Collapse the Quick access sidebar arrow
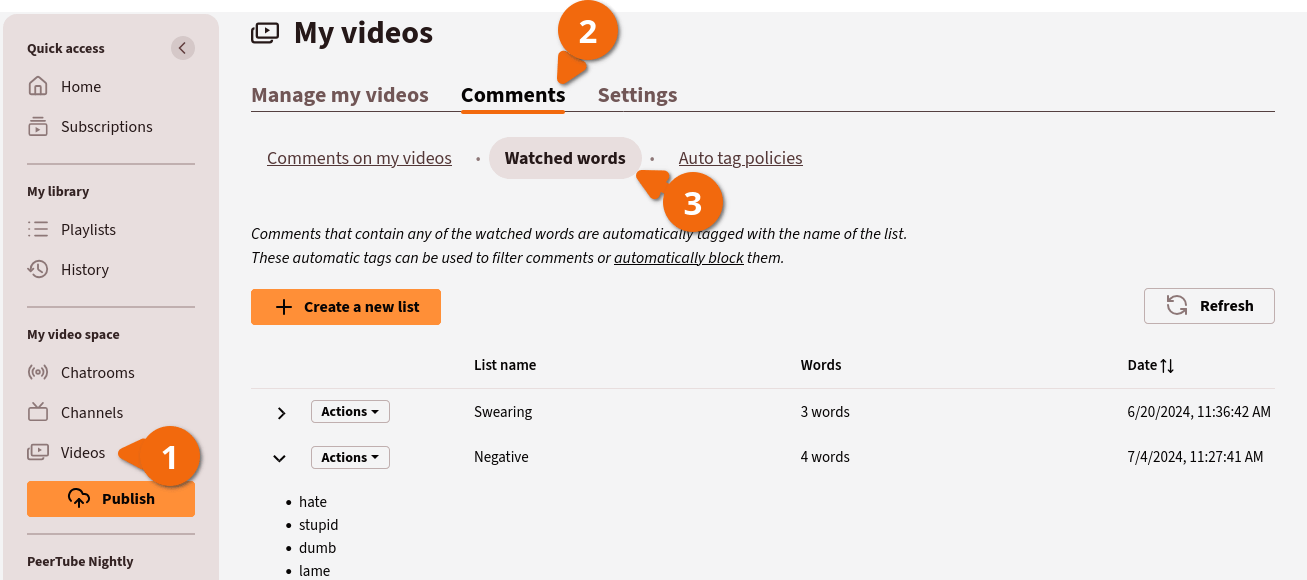The width and height of the screenshot is (1307, 580). click(182, 48)
